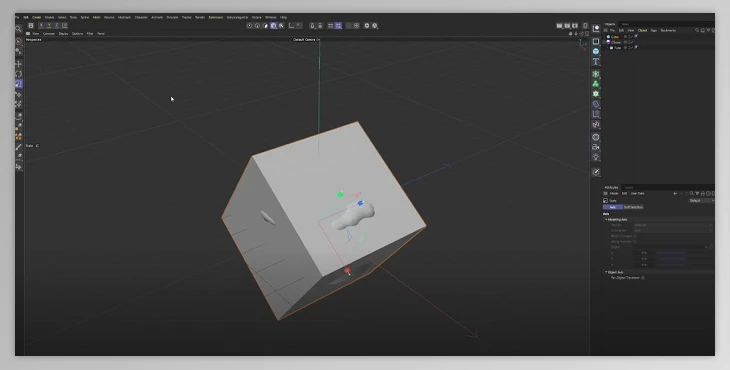Toggle the highlighted blue icon in center toolbar

273,26
